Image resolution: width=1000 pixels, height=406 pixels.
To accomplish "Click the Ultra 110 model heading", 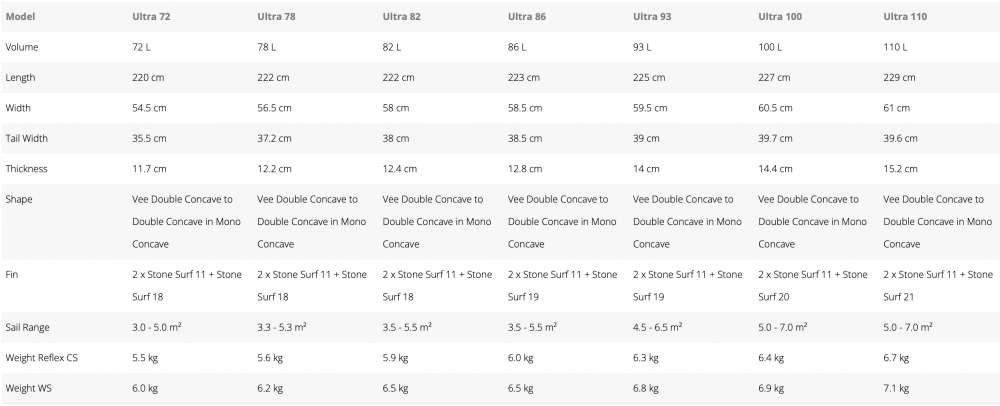I will [905, 17].
